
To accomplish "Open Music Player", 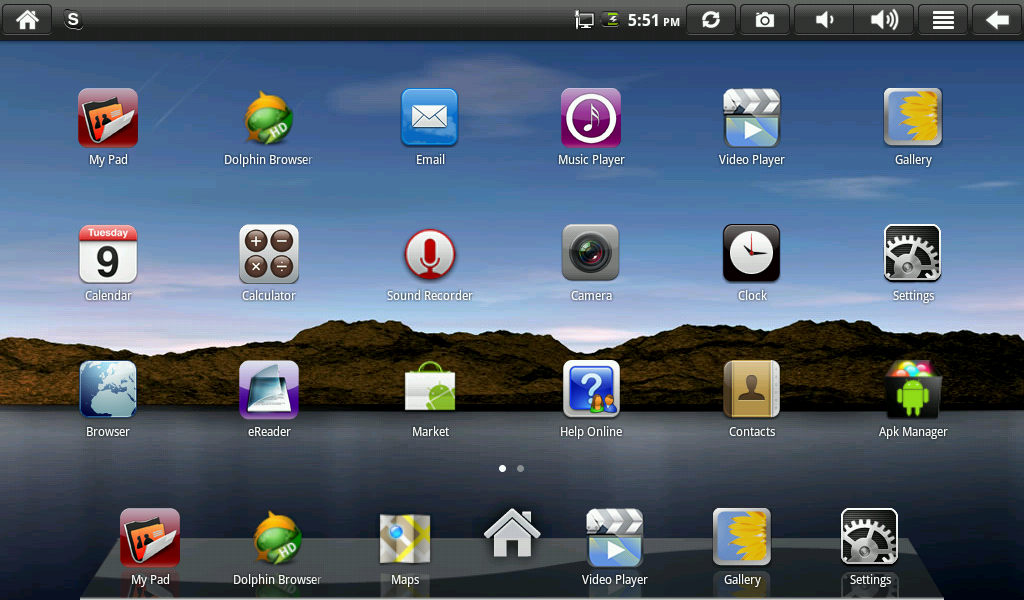I will point(591,118).
